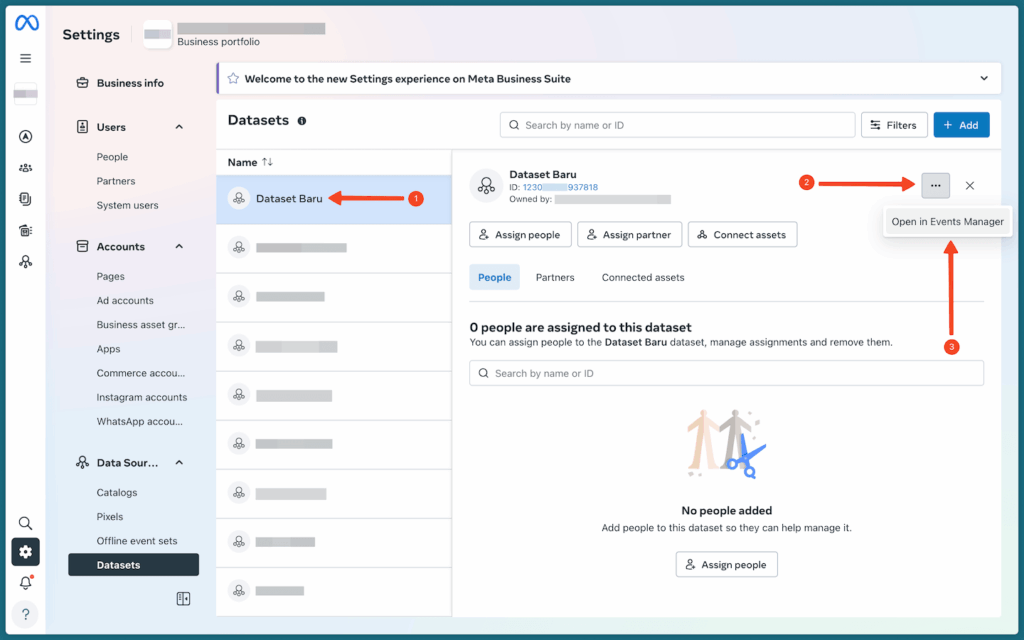Select Open in Events Manager menu item
Image resolution: width=1024 pixels, height=640 pixels.
(x=947, y=222)
